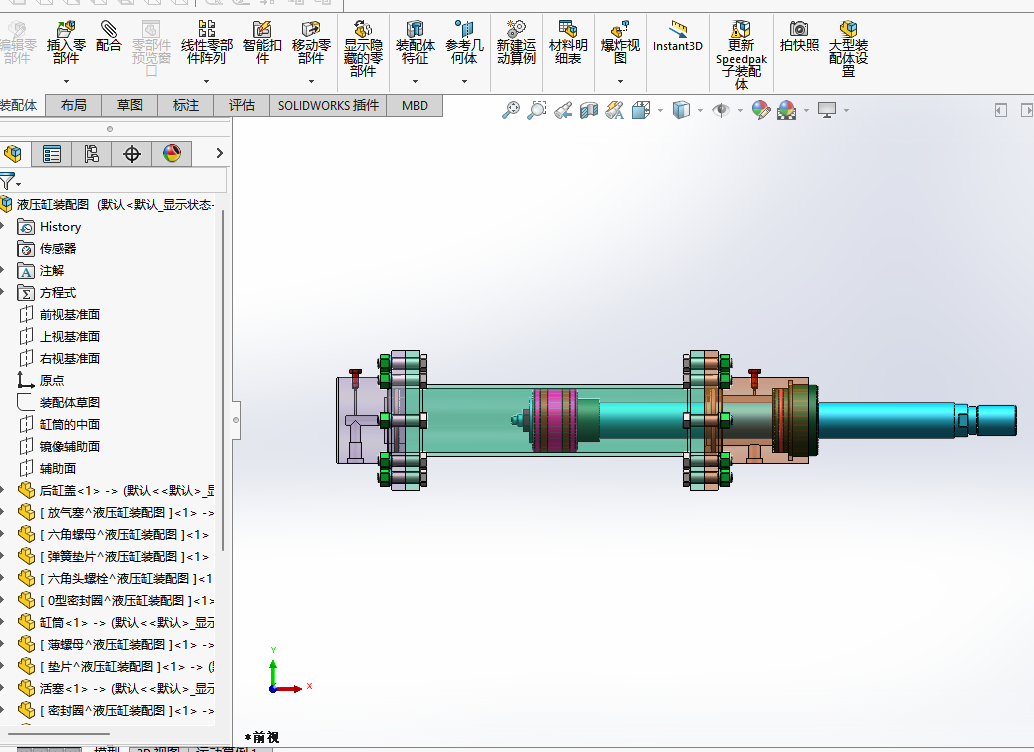Viewport: 1034px width, 752px height.
Task: Click Apply Scene icon
Action: (786, 110)
